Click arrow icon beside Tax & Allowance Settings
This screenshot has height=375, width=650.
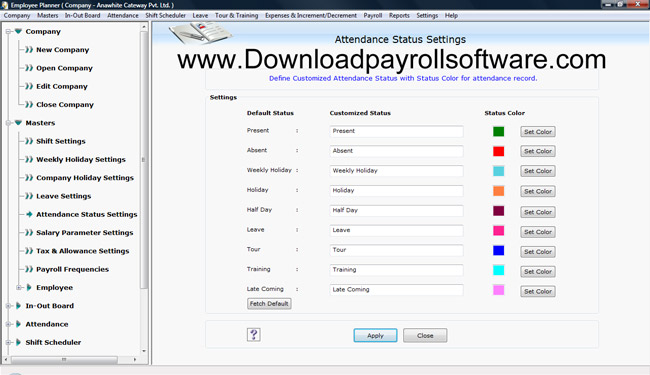tap(29, 251)
